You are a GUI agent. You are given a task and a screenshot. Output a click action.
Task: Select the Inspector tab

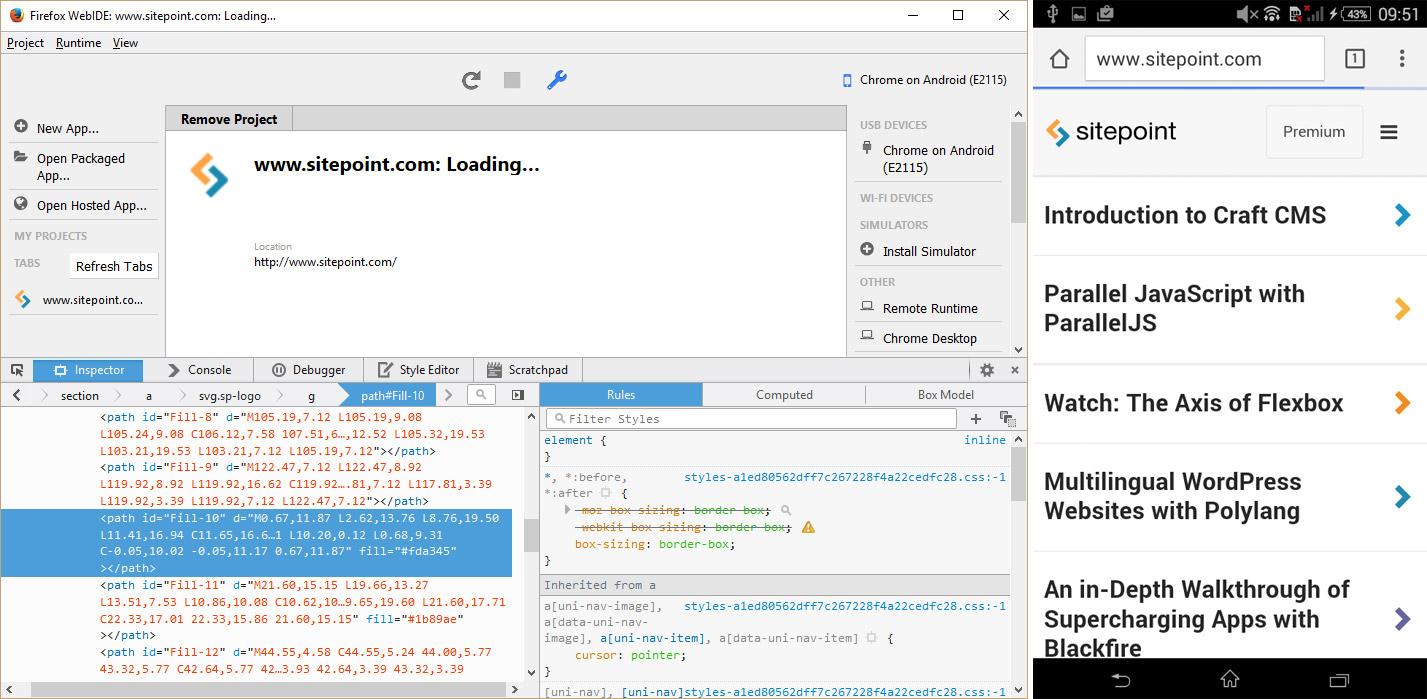[x=88, y=370]
